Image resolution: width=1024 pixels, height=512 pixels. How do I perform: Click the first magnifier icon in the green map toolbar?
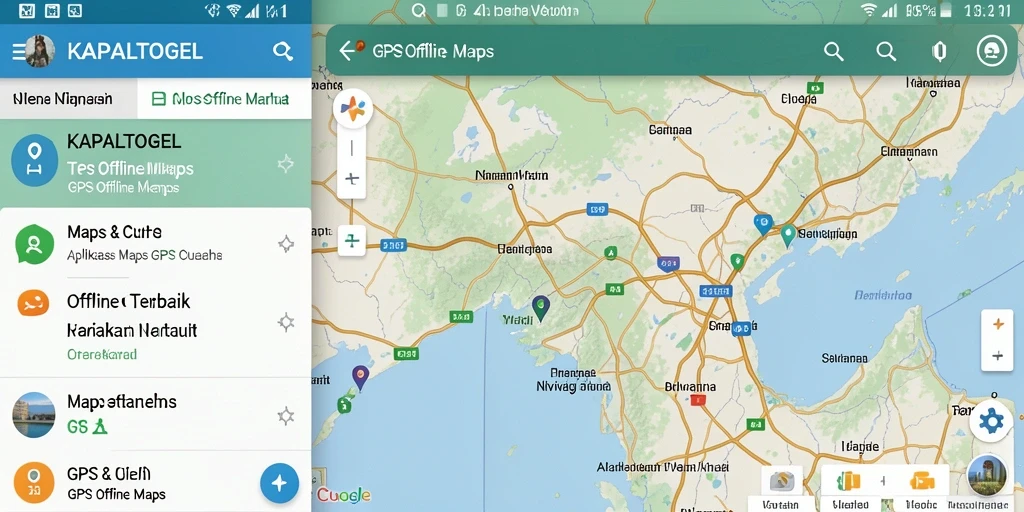tap(834, 51)
